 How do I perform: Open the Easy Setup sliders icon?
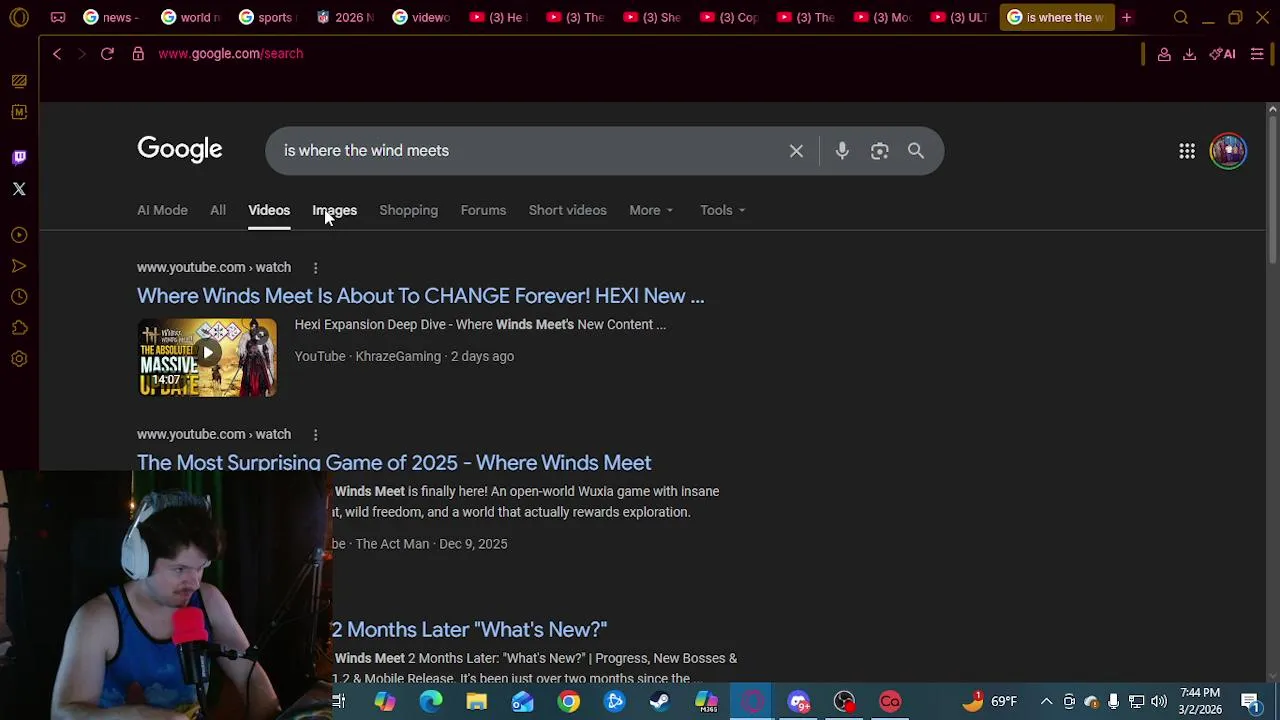tap(1257, 54)
